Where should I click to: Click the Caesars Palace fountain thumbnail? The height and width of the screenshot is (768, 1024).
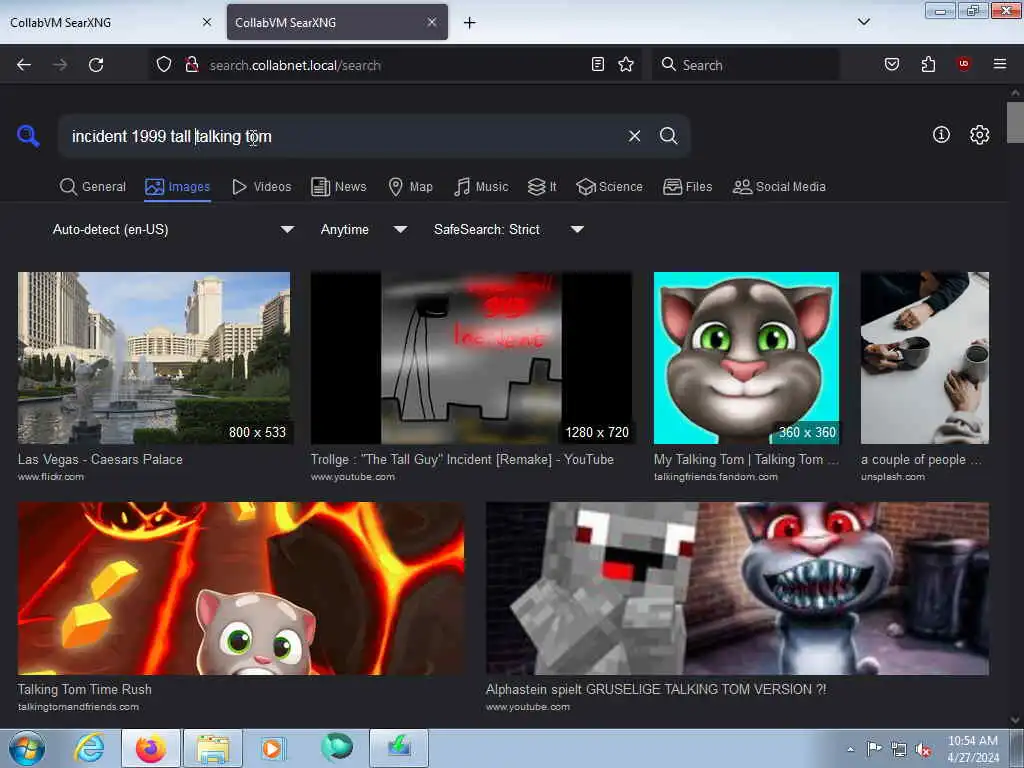(153, 358)
